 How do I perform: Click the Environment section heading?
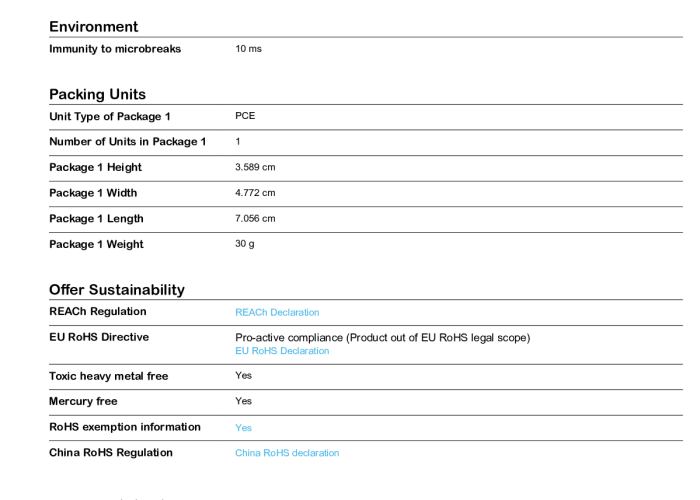coord(94,27)
